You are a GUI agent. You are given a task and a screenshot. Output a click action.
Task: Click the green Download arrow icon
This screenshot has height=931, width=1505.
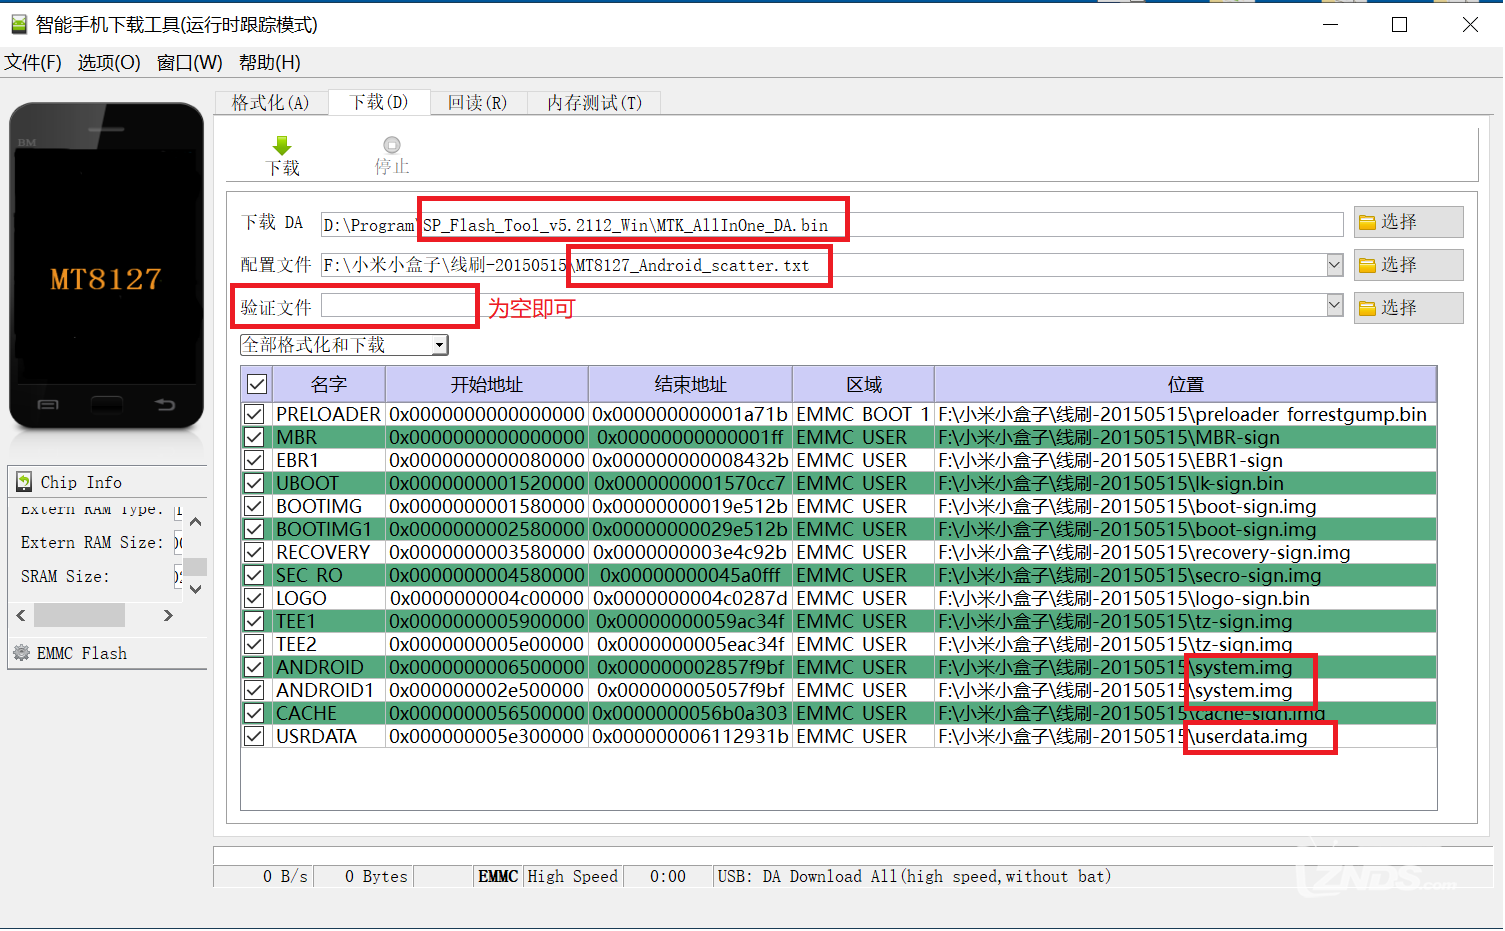click(282, 146)
